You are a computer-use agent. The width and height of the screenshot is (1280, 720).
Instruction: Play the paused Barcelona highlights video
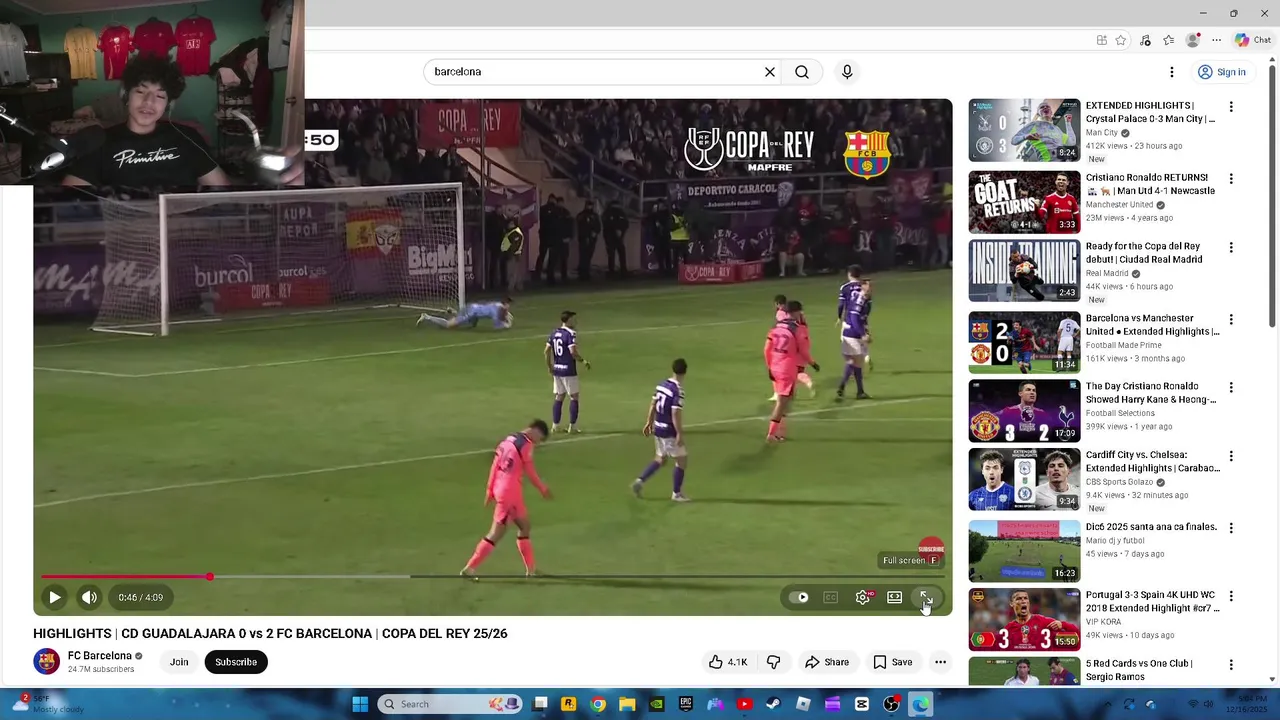click(55, 597)
